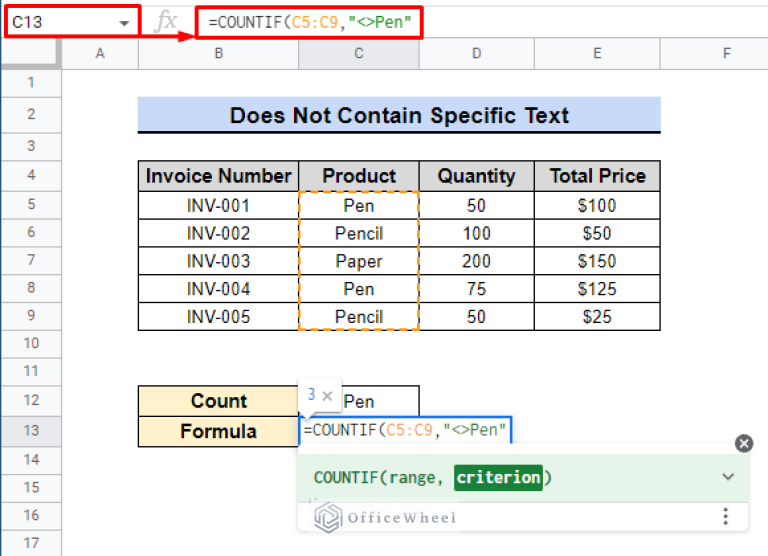Click the title Does Not Contain Specific Text
This screenshot has width=768, height=556.
click(399, 115)
